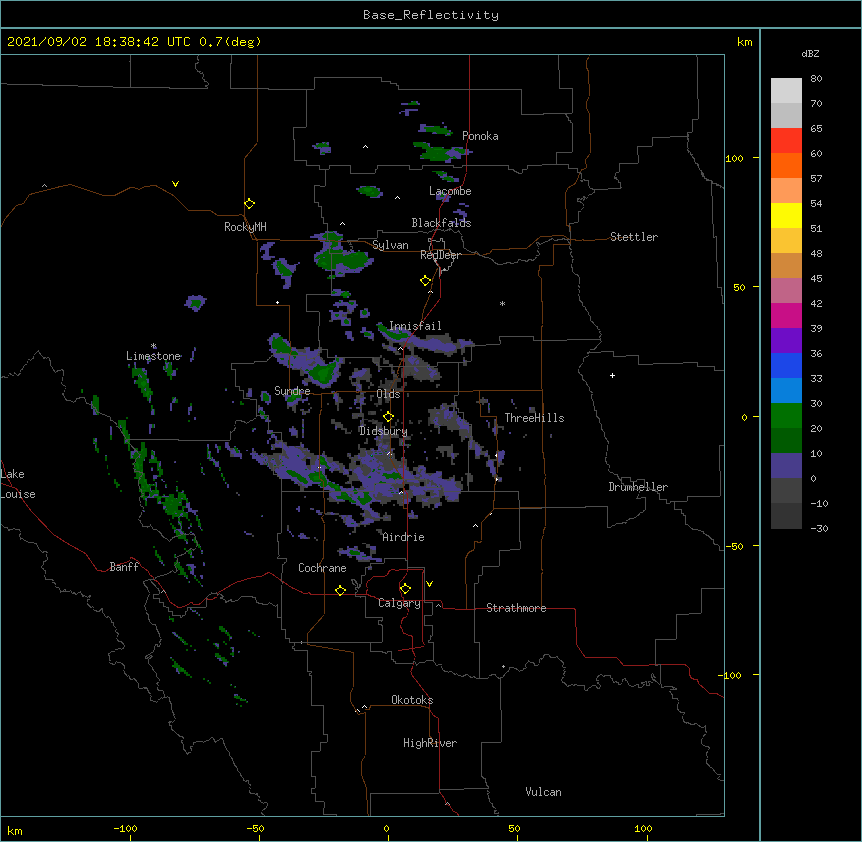Click the 80 value on the dBZ scale
The image size is (862, 842).
[816, 79]
